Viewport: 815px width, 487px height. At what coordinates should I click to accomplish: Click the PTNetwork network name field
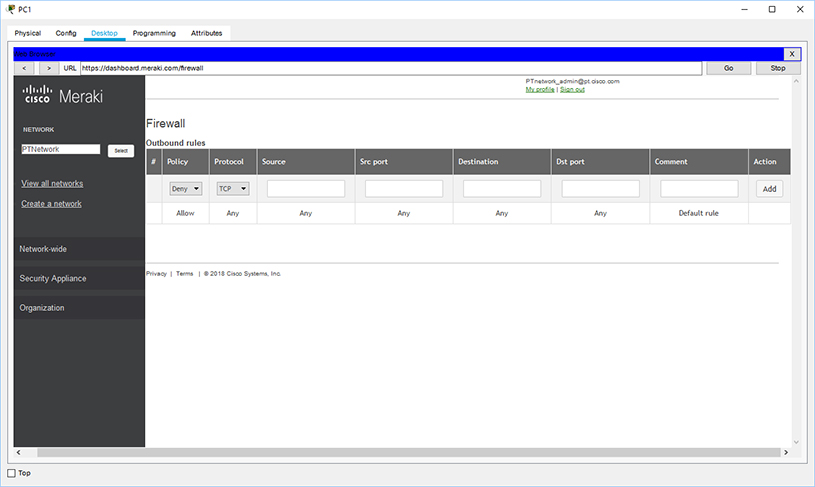tap(61, 149)
